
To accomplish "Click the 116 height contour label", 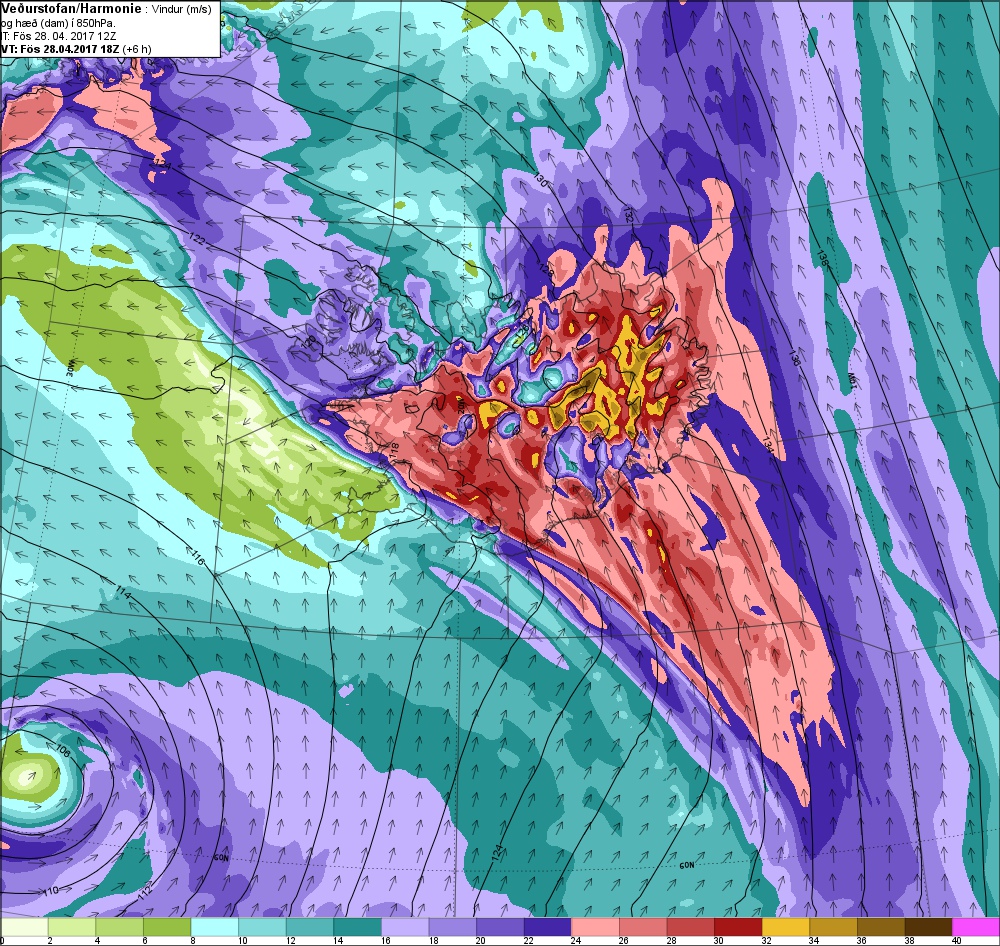I will click(x=198, y=559).
